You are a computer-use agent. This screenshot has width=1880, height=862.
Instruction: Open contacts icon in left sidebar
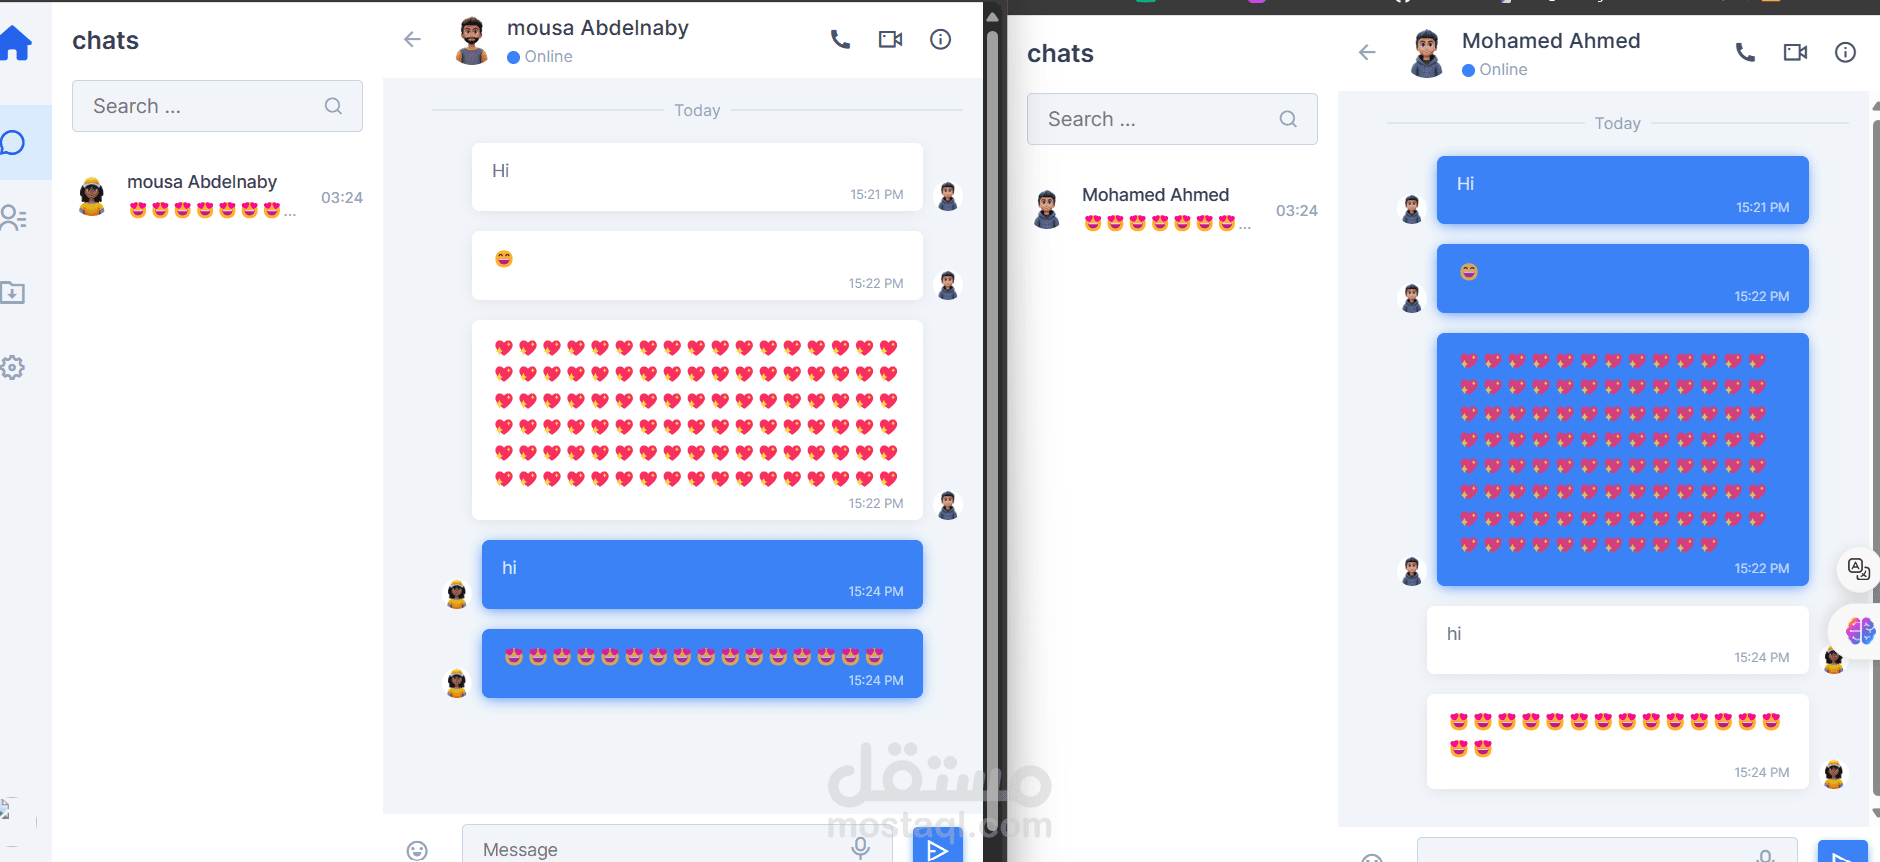13,218
